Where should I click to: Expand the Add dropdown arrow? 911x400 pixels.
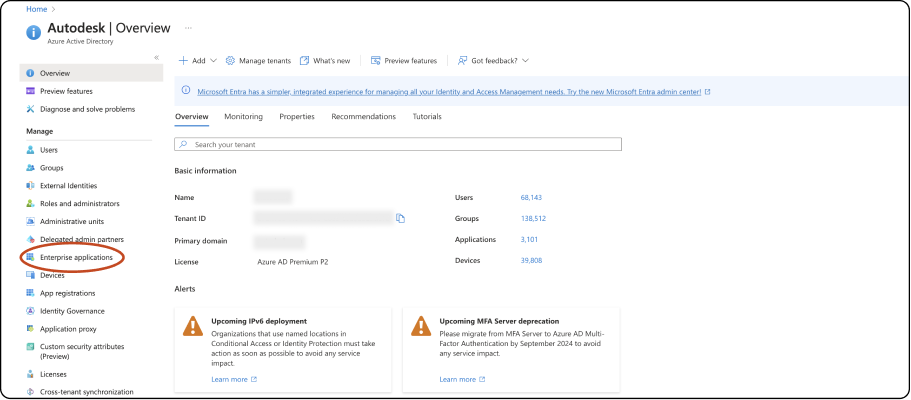[213, 60]
